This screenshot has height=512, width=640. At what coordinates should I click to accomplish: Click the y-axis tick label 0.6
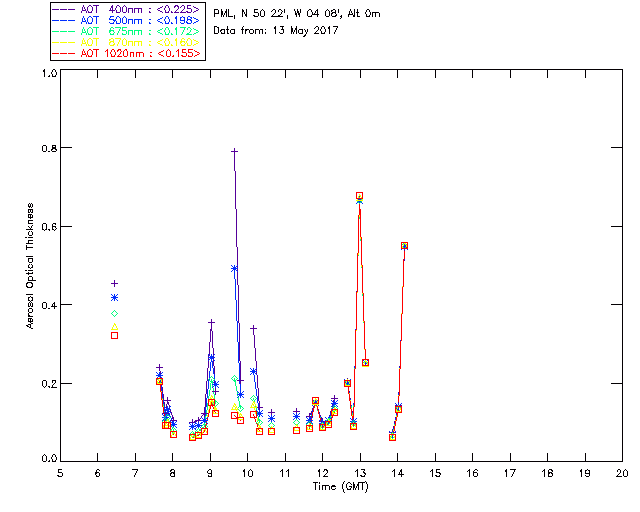click(49, 227)
